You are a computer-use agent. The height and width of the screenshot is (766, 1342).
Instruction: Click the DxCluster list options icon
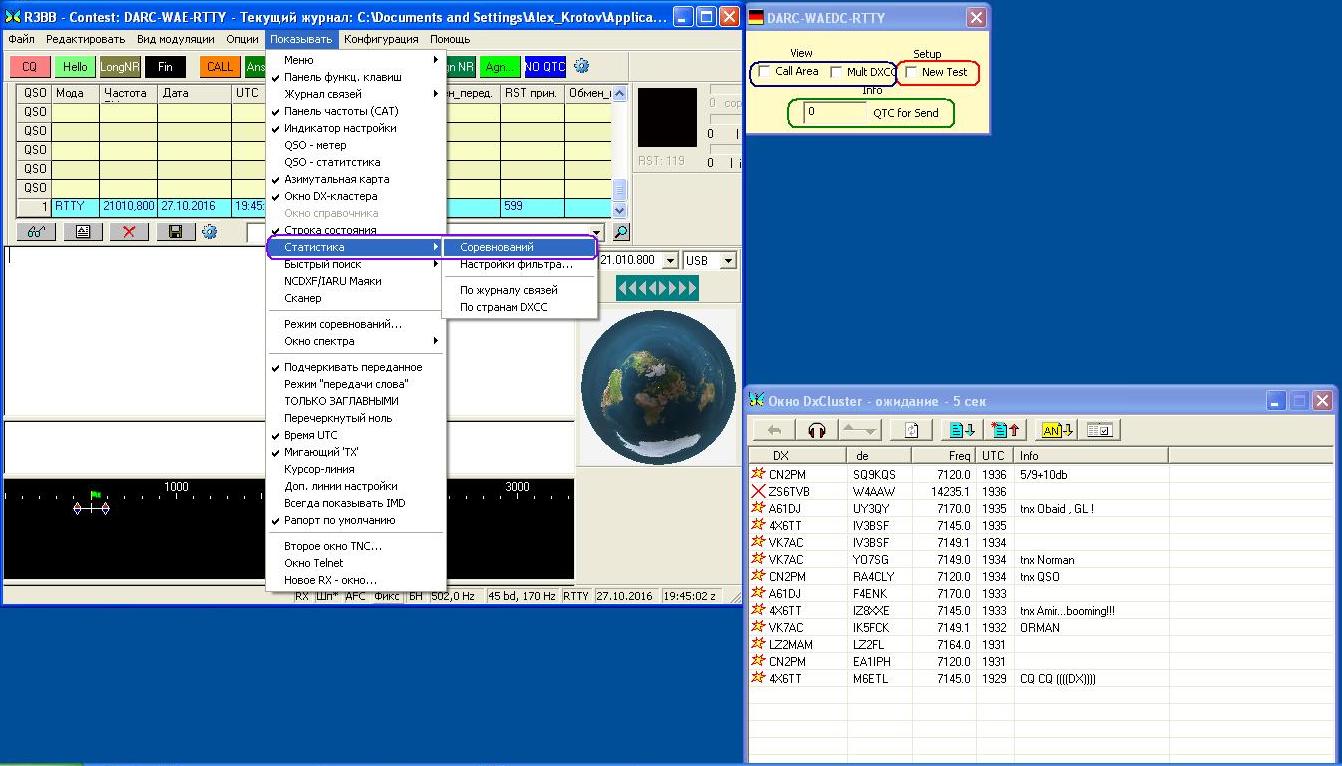coord(1099,430)
